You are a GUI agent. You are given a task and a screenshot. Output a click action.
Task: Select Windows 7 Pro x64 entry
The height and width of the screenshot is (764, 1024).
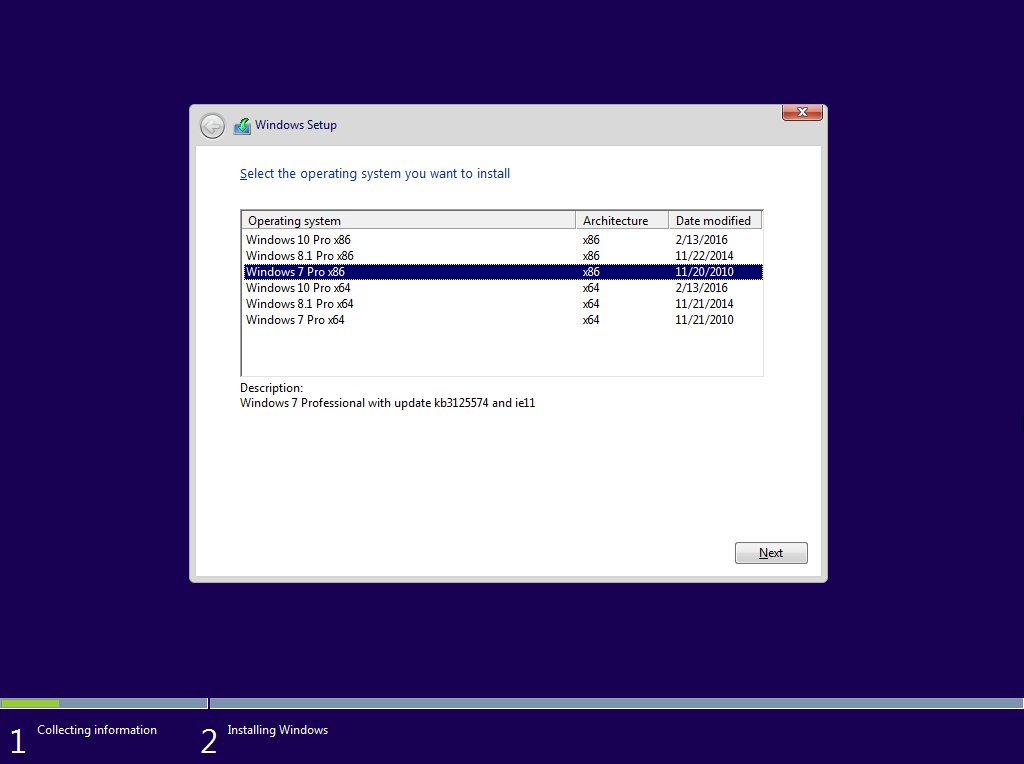295,319
